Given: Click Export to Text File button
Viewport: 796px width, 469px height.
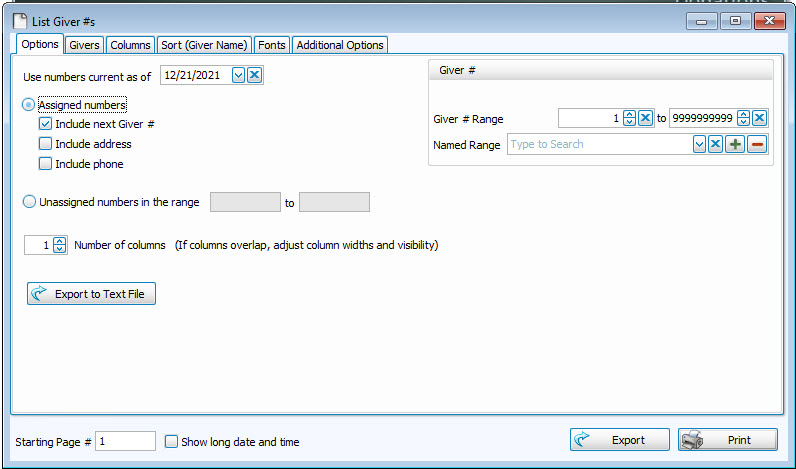Looking at the screenshot, I should [91, 294].
